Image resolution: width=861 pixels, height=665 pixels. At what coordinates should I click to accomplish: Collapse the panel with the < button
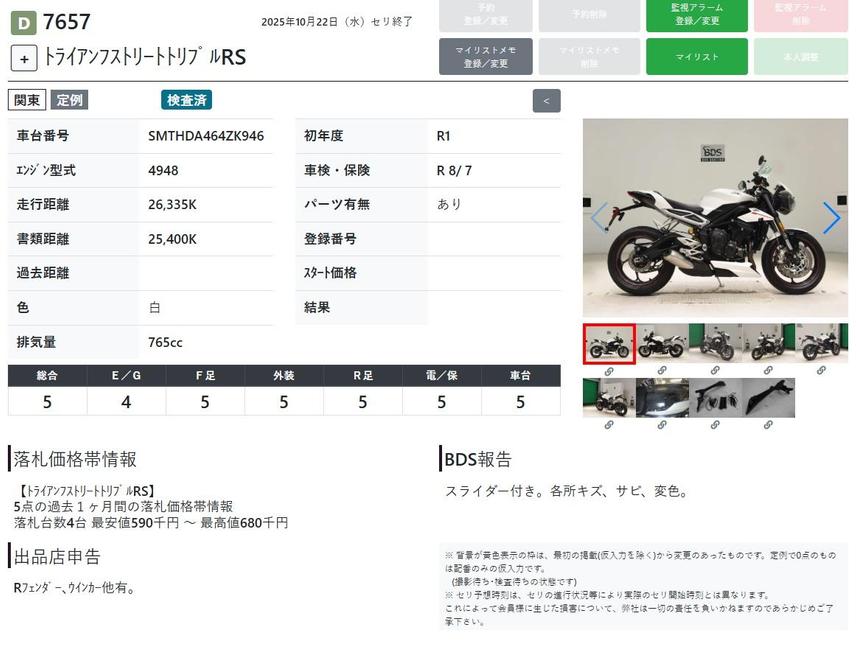tap(547, 101)
